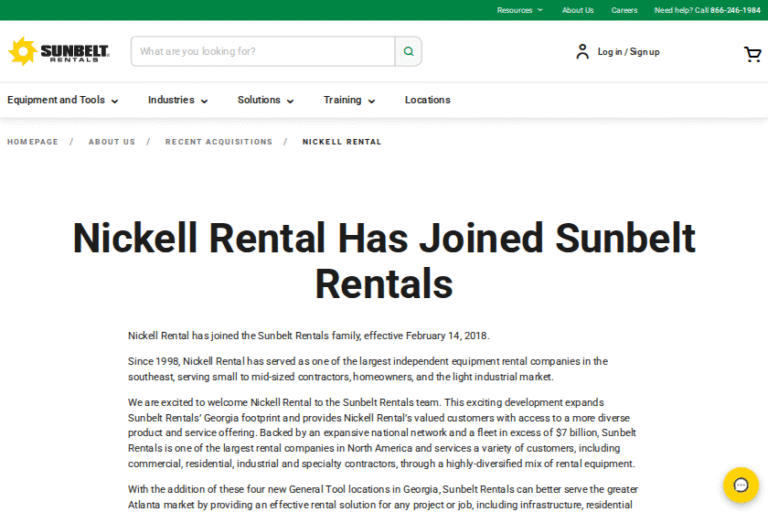Navigate to Recent Acquisitions breadcrumb
The width and height of the screenshot is (768, 512).
pyautogui.click(x=218, y=142)
